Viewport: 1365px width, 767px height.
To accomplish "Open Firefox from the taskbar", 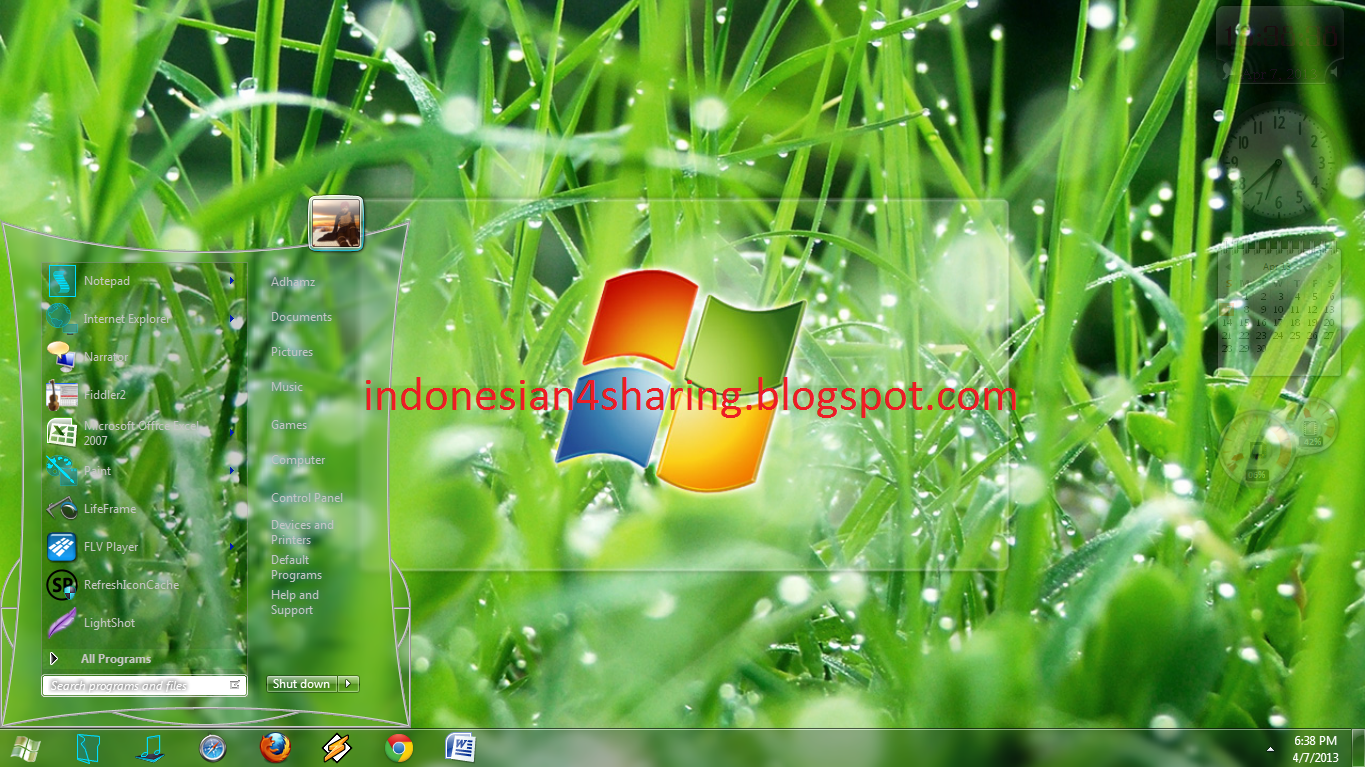I will (274, 748).
